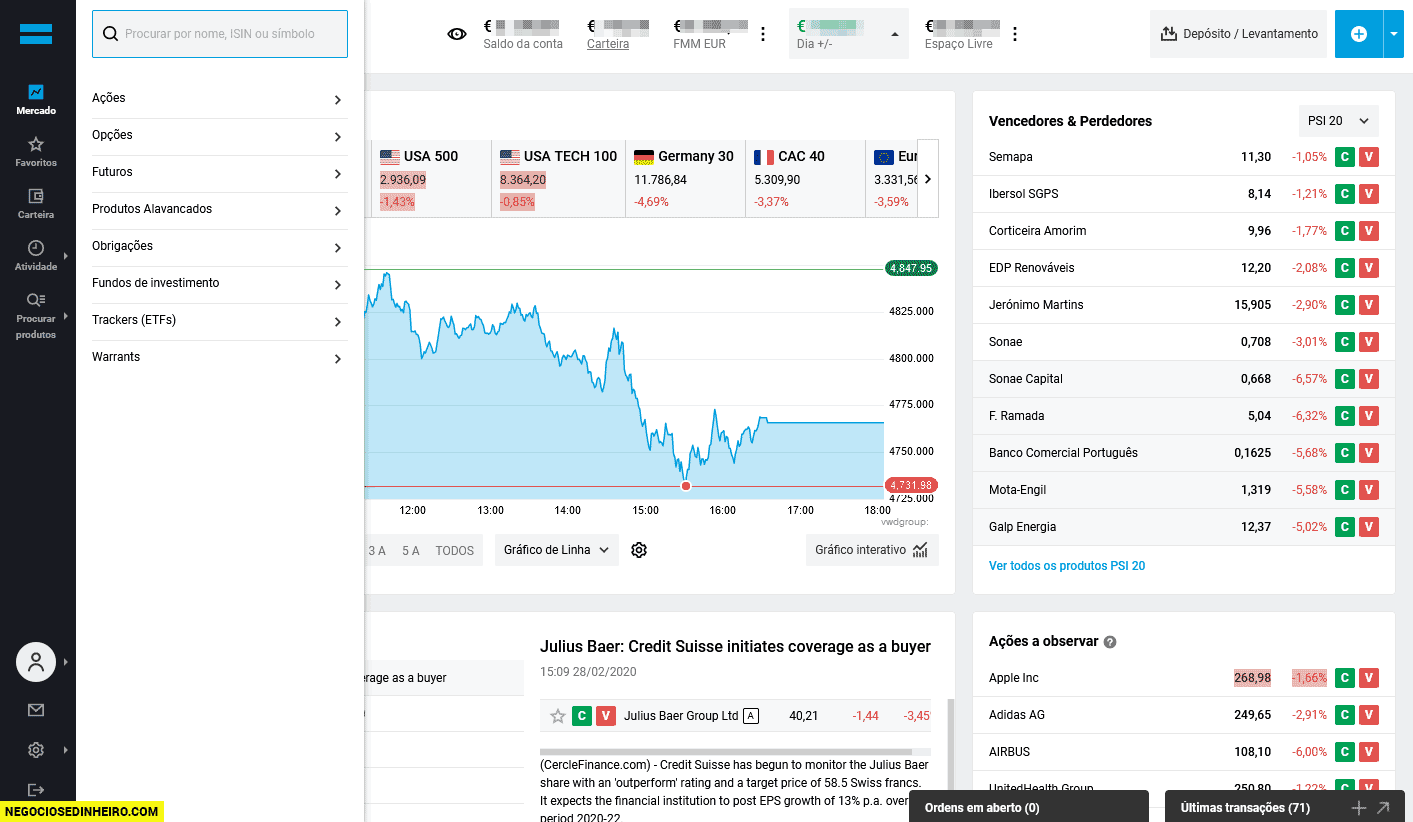Click the V sell button for EDP Renováveis
The width and height of the screenshot is (1413, 822).
(1369, 268)
